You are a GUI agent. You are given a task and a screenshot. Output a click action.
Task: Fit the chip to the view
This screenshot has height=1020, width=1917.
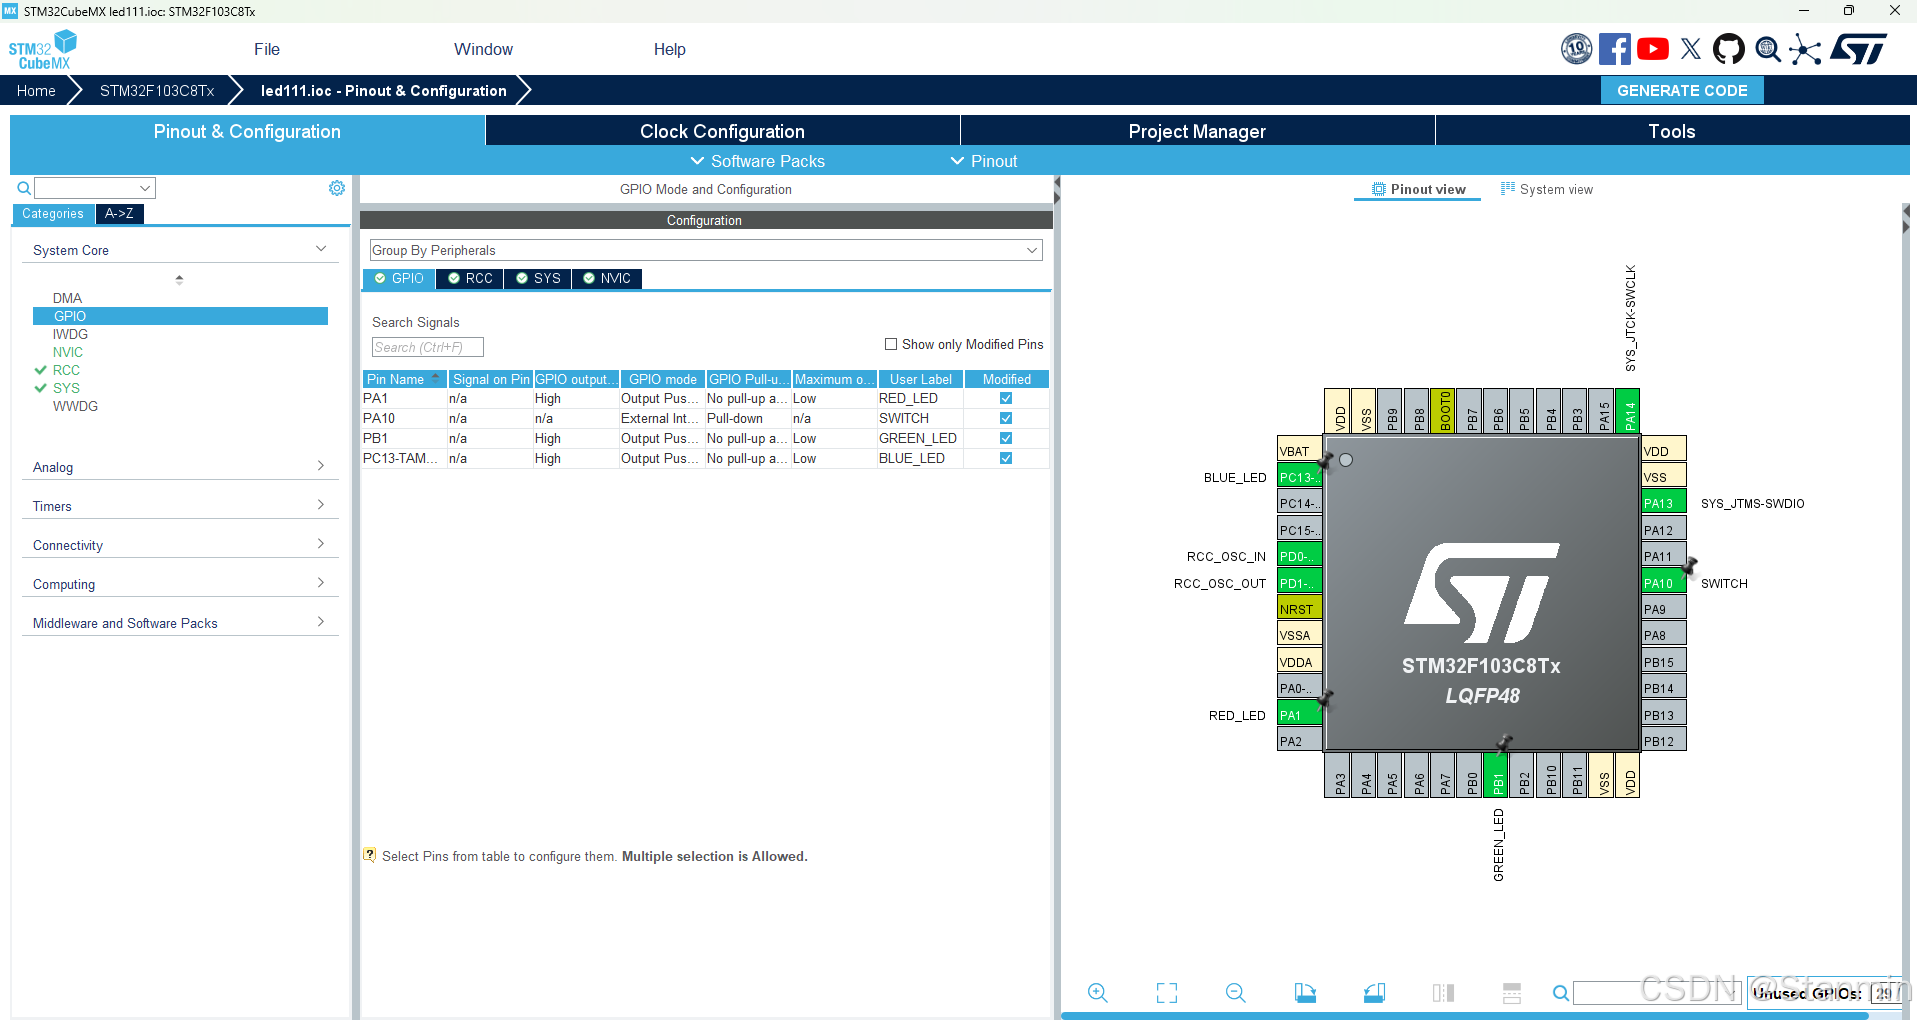click(1167, 993)
